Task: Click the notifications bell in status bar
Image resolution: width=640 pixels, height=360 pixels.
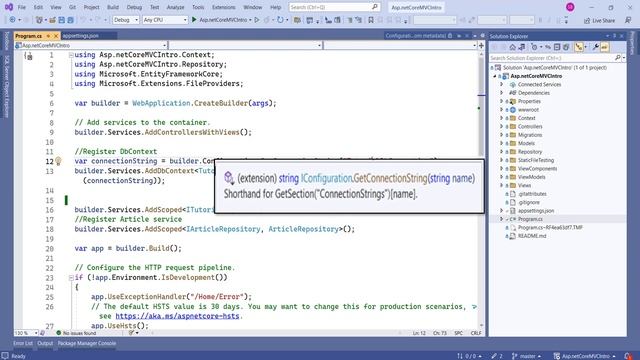Action: coord(628,356)
